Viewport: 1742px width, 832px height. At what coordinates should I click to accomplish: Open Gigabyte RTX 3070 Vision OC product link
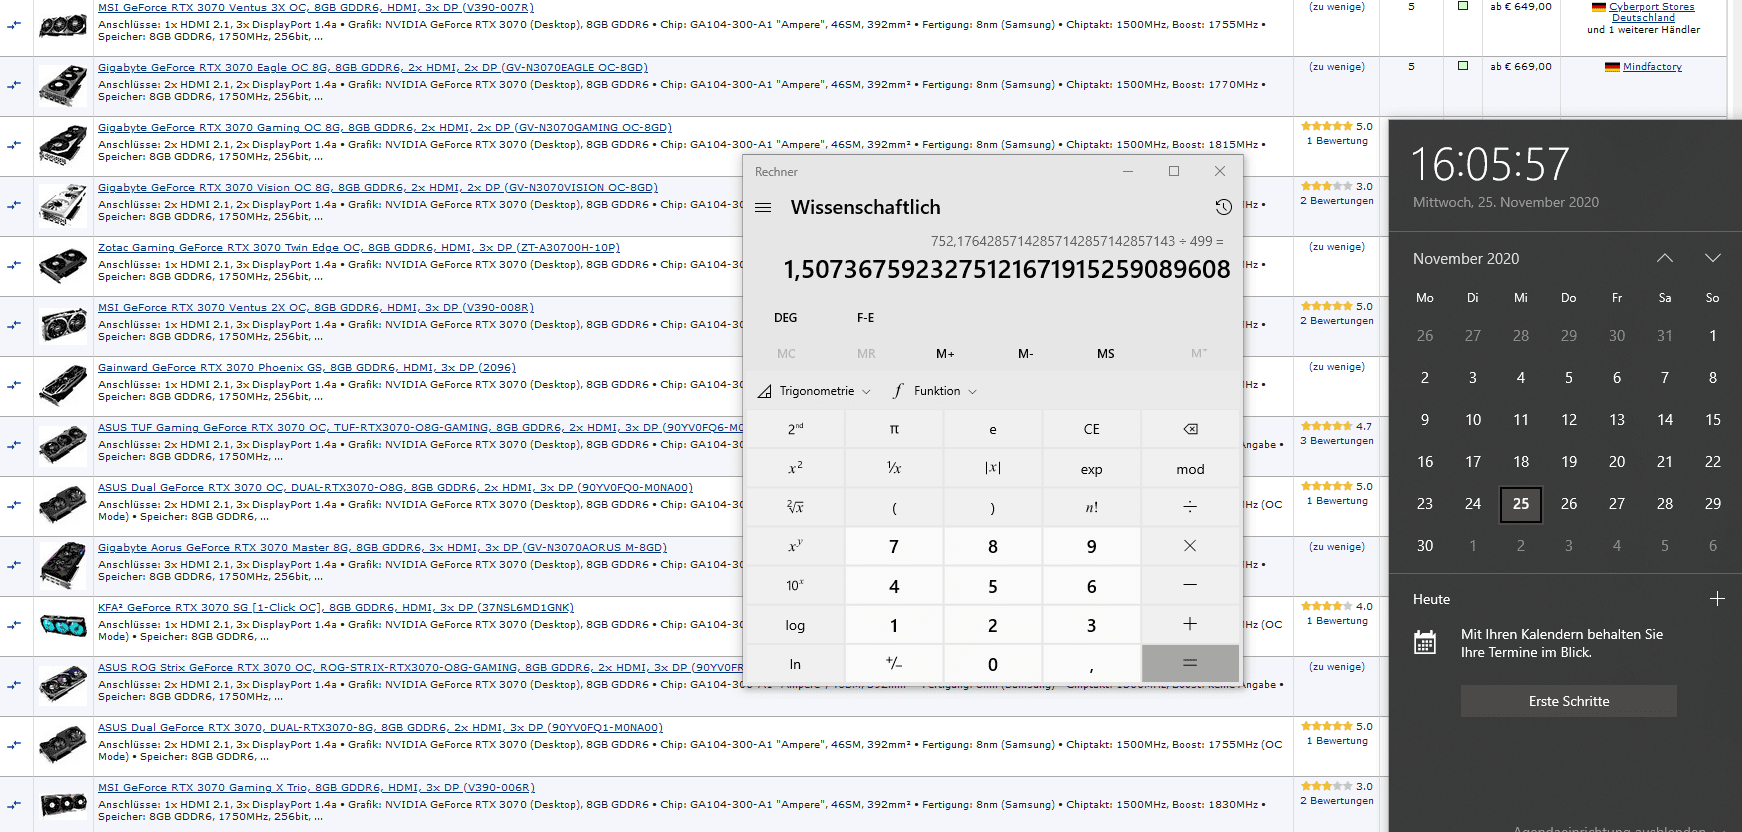click(378, 187)
